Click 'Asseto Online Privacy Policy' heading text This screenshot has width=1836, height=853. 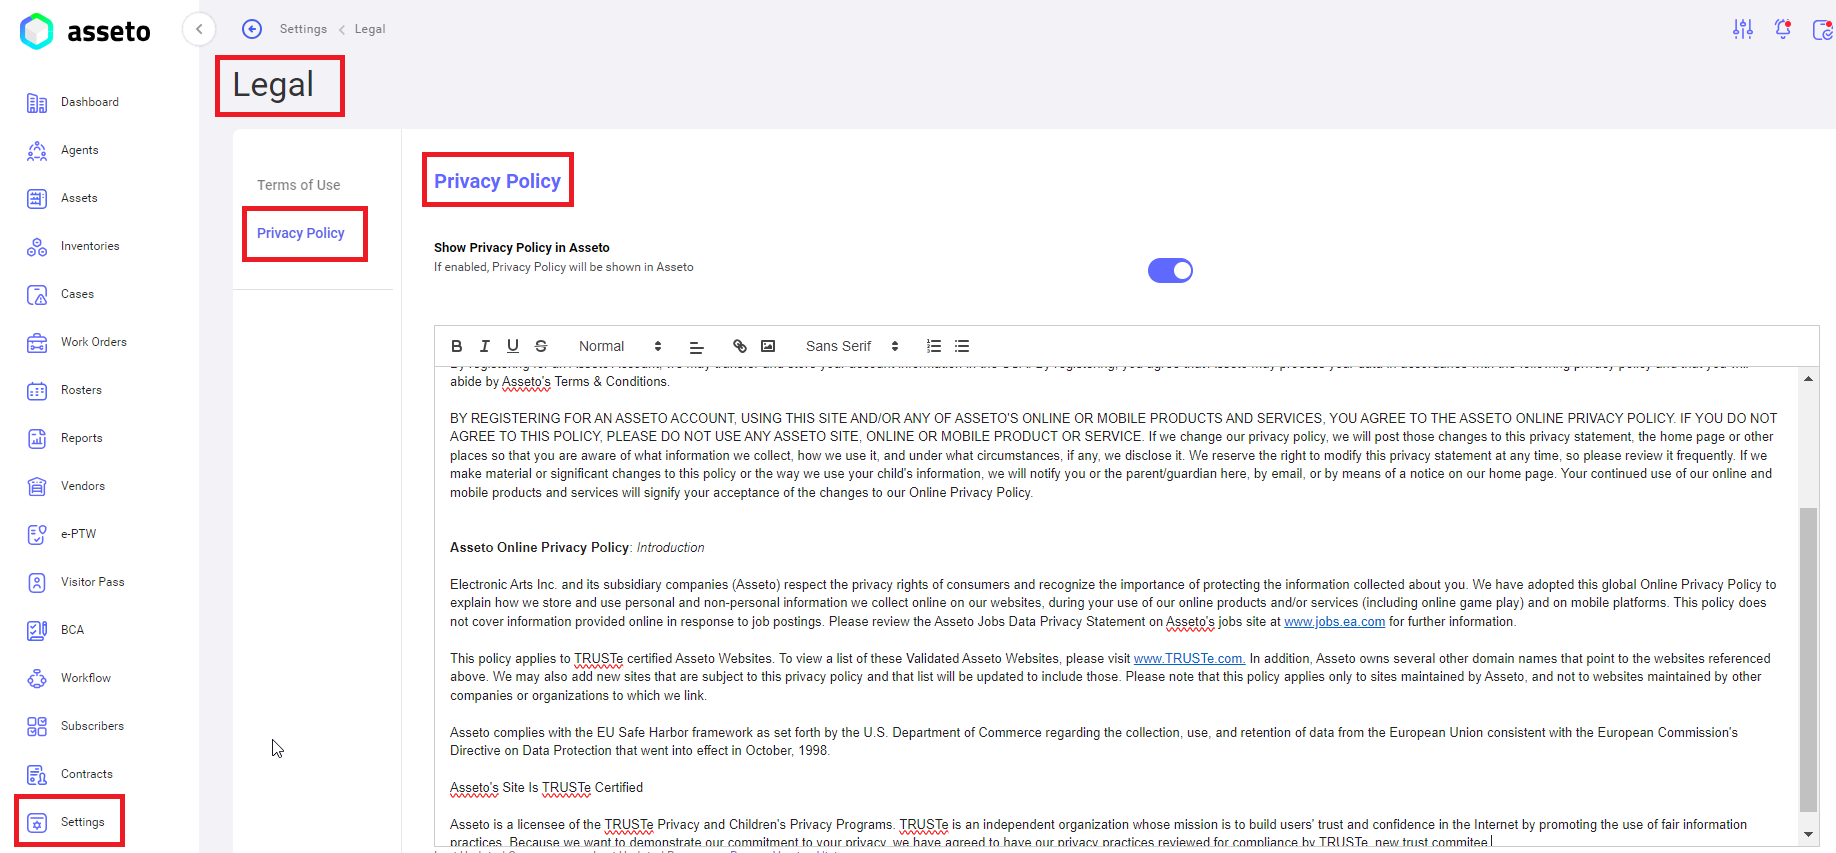(x=539, y=548)
